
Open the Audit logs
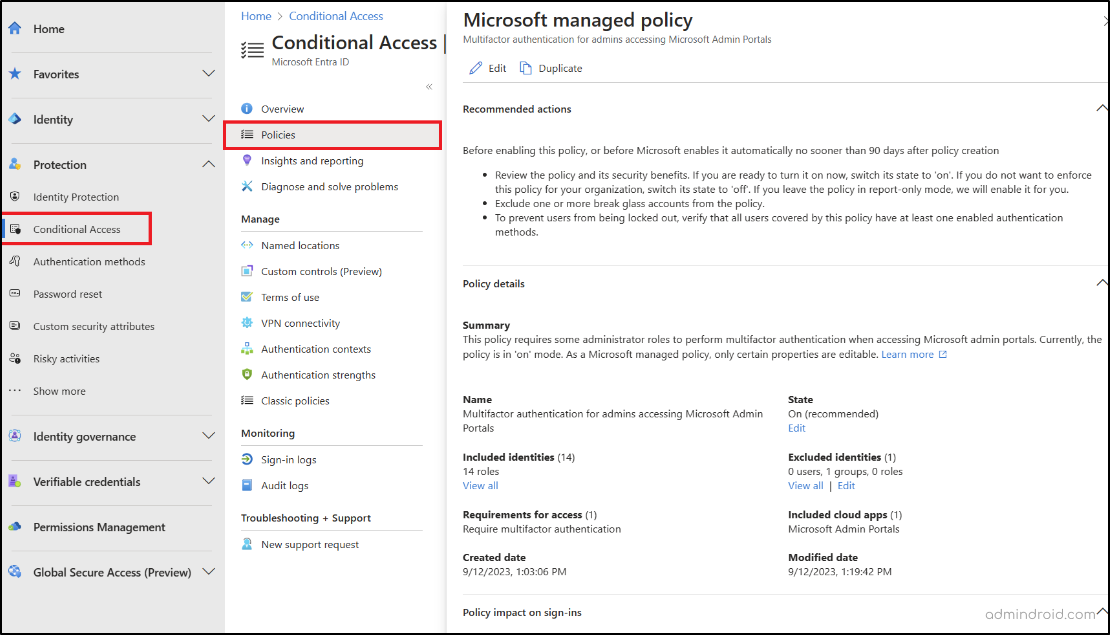pos(285,485)
